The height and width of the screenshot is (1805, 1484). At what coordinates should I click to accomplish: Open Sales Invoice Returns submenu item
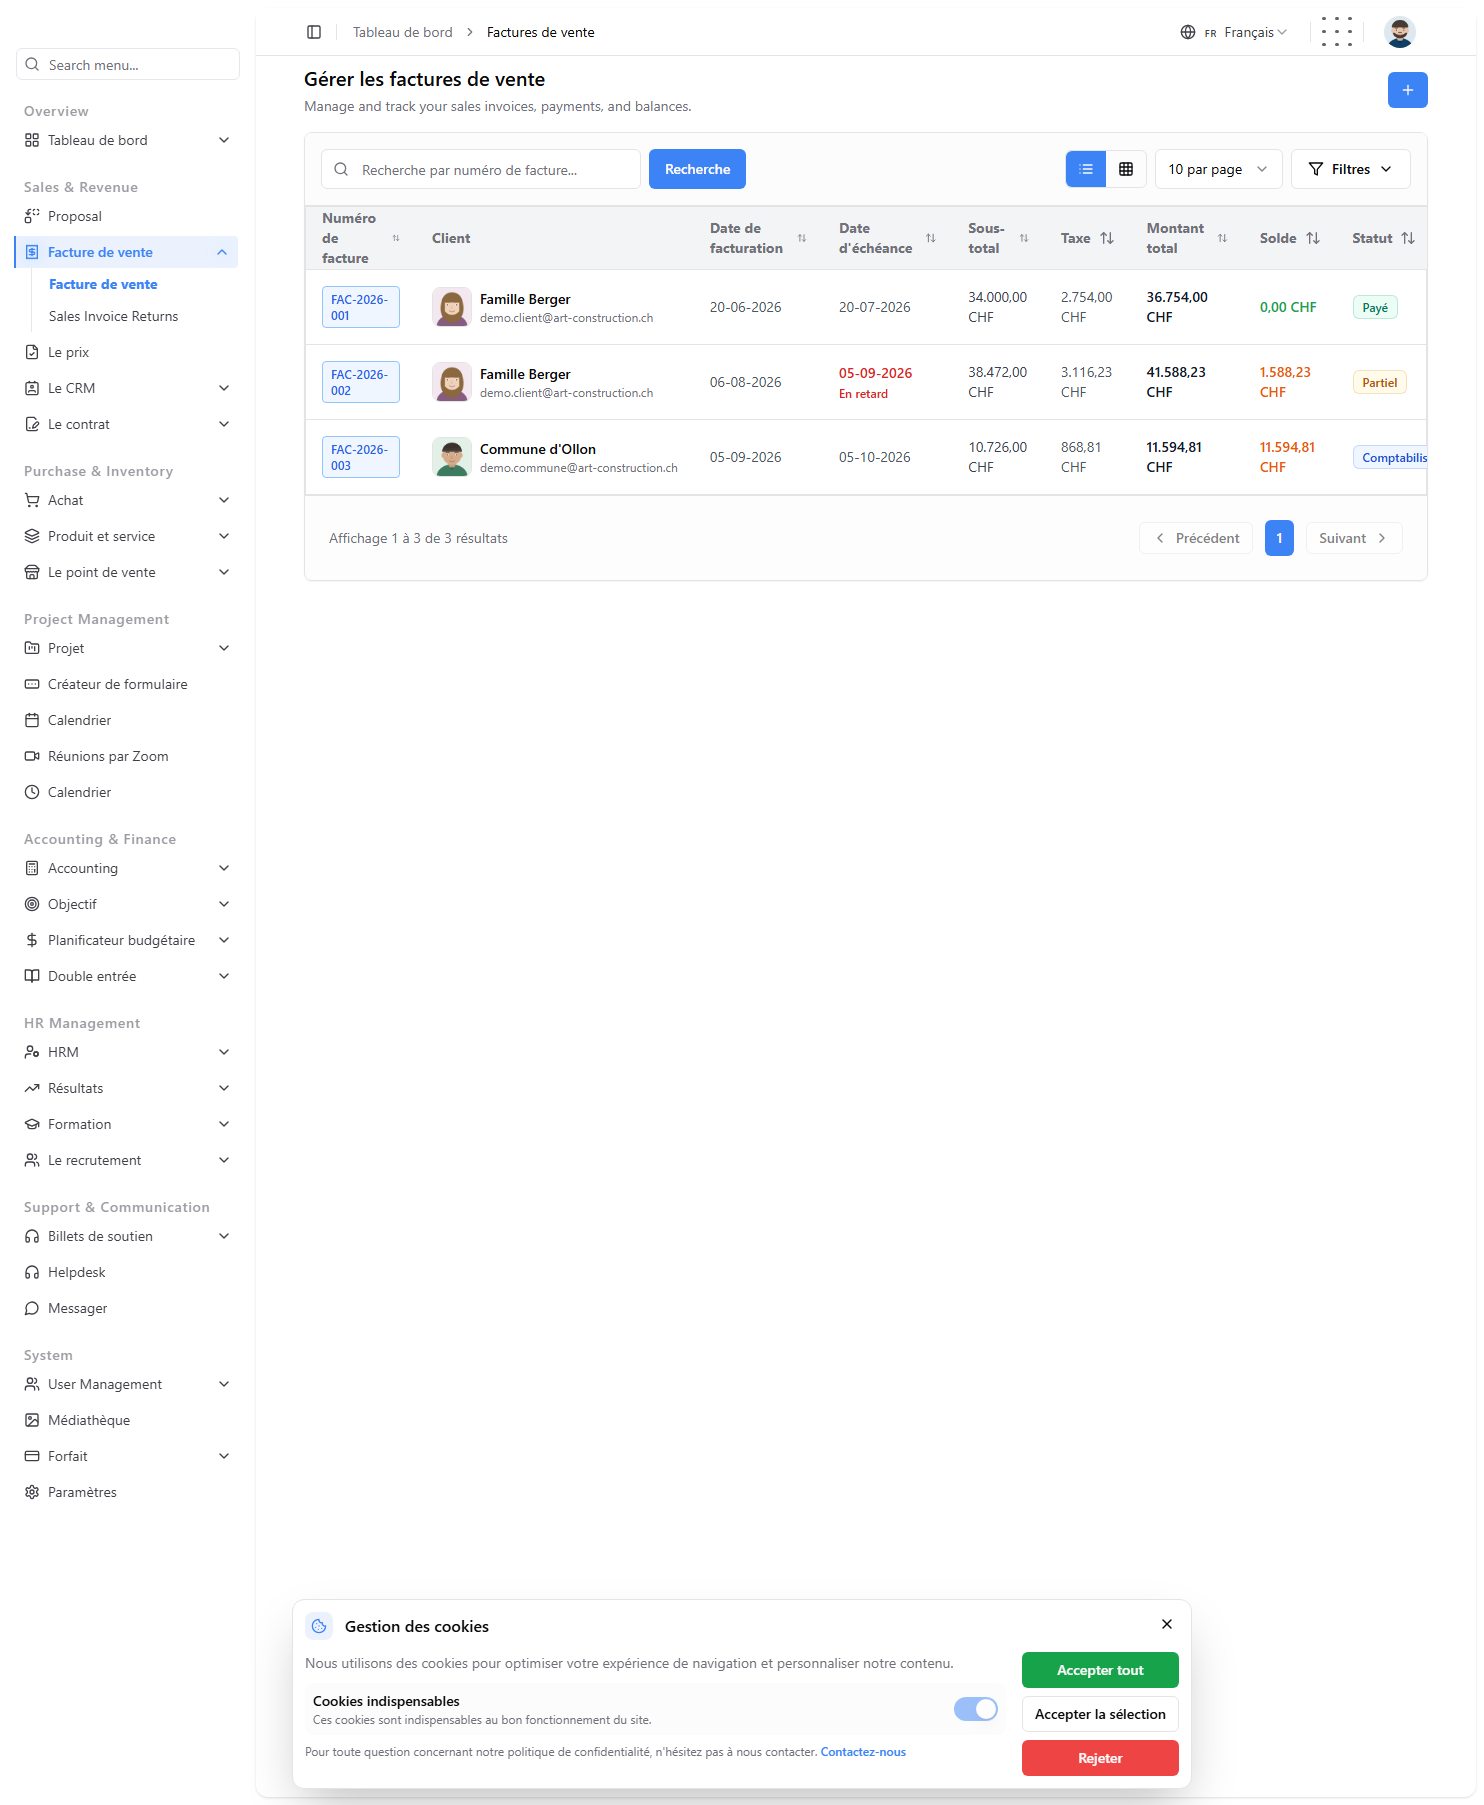point(113,316)
